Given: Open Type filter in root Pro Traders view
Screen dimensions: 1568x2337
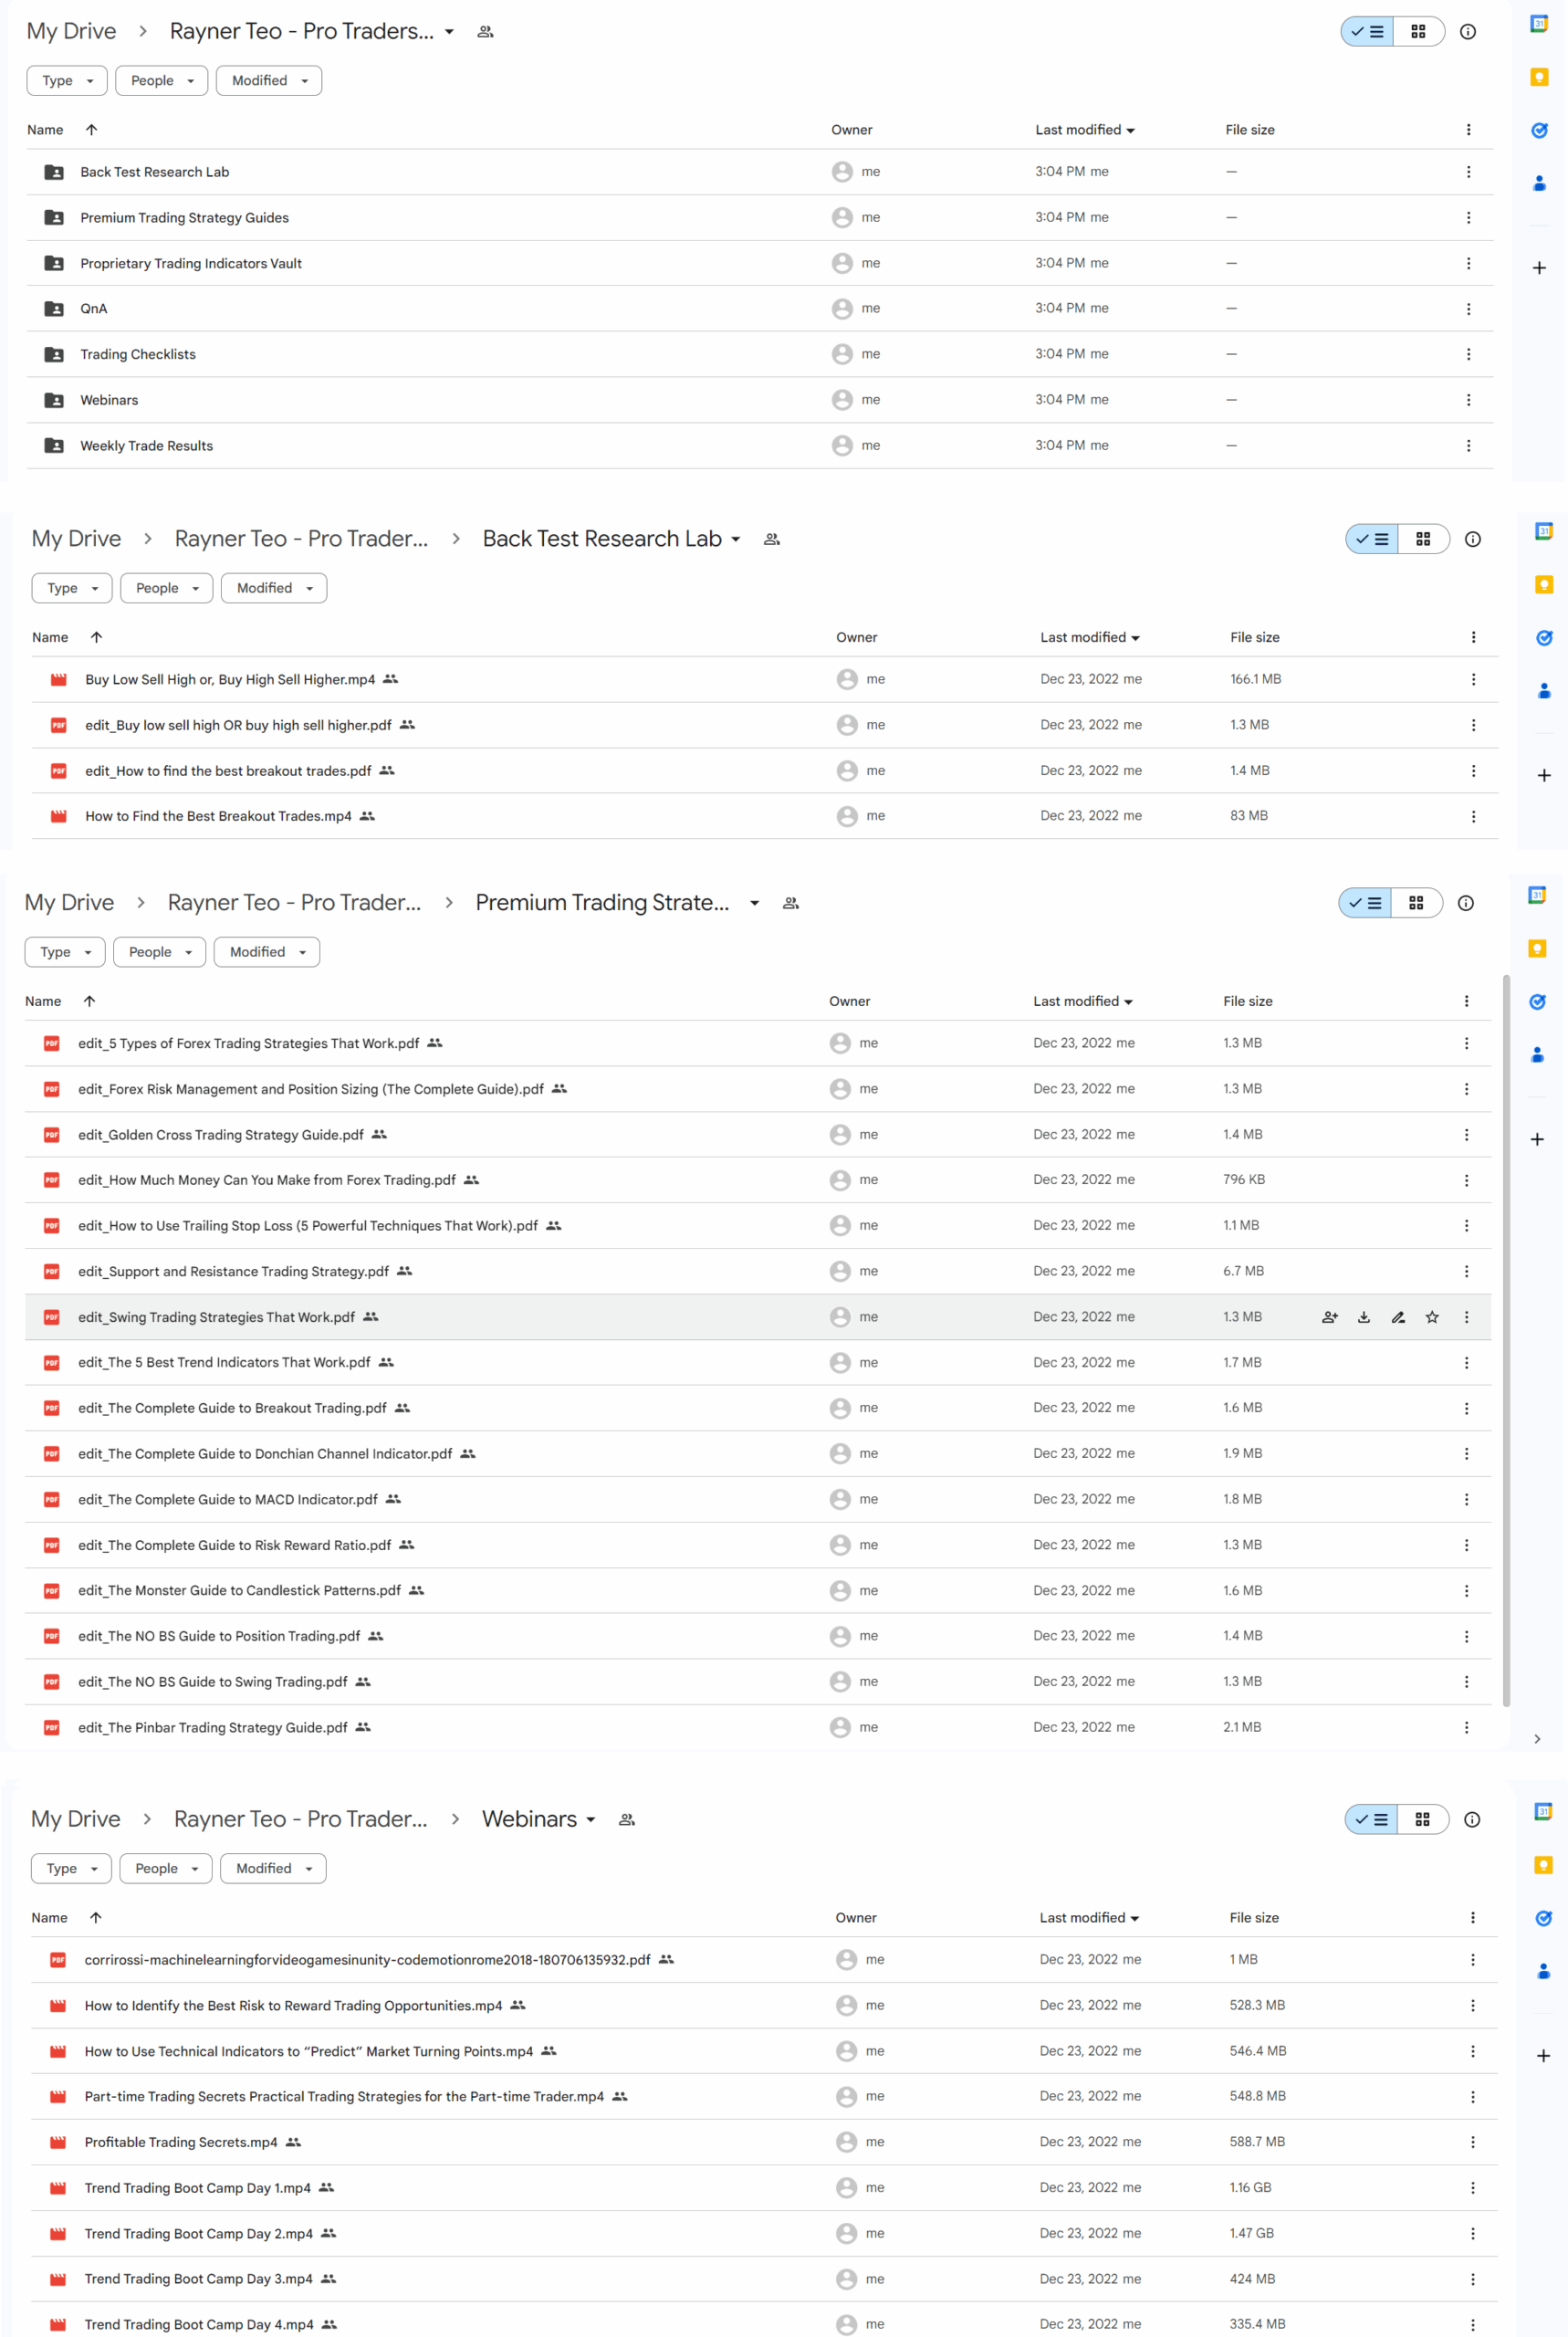Looking at the screenshot, I should click(67, 81).
